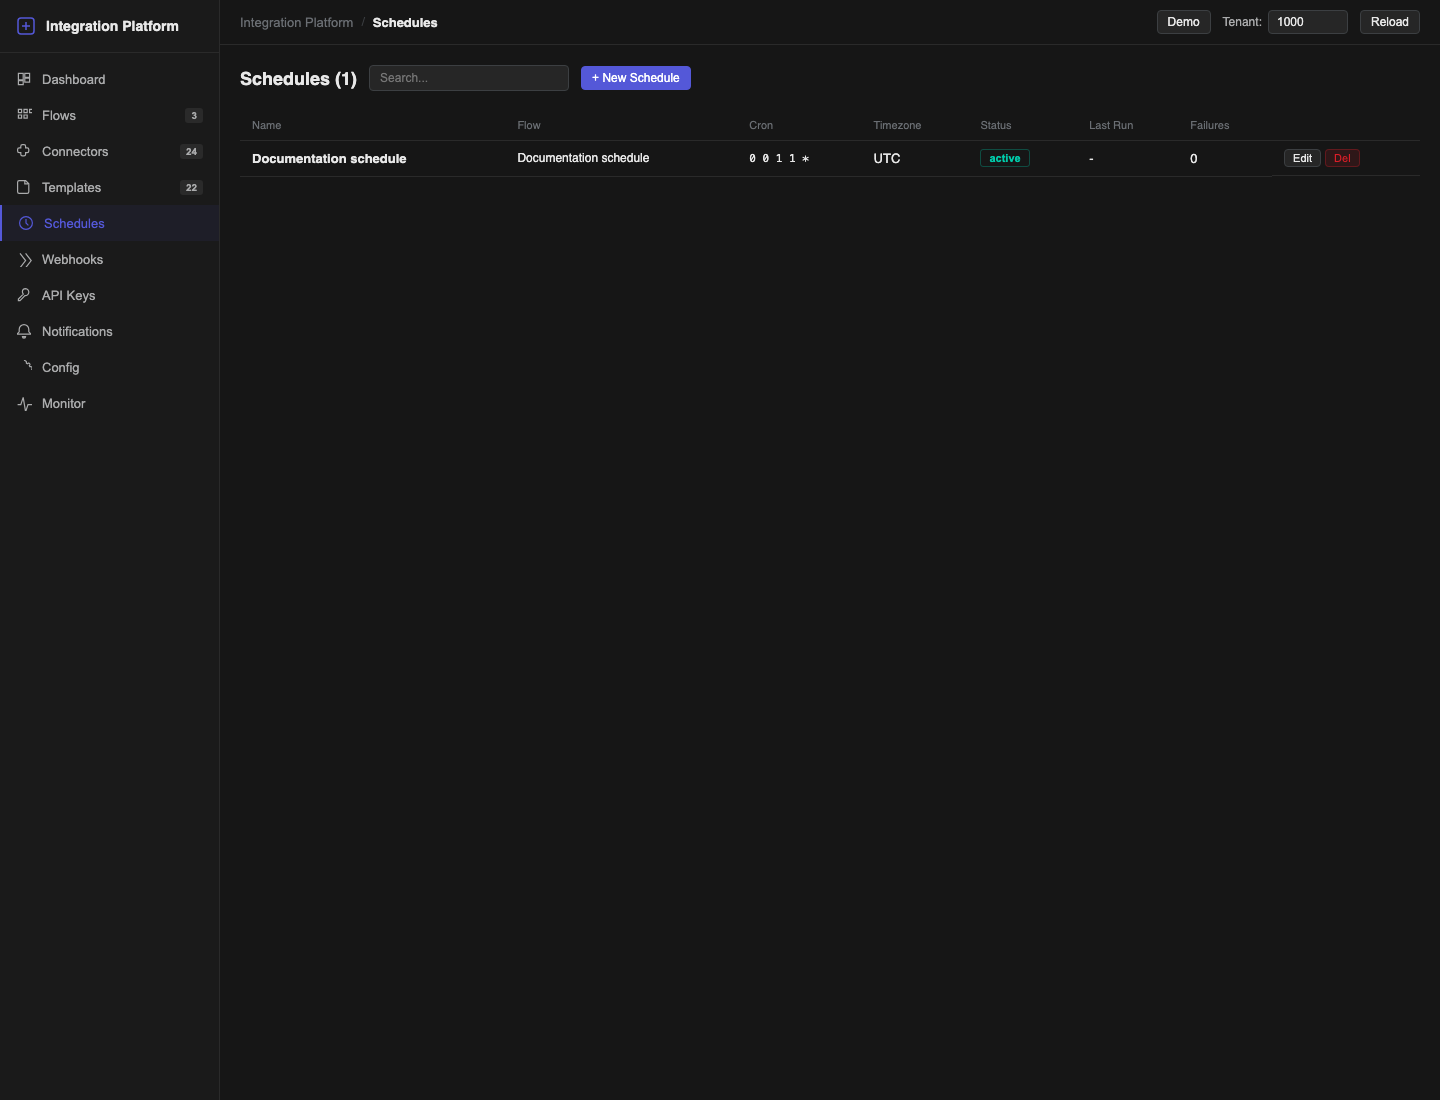Open the Webhooks page
The image size is (1440, 1100).
110,259
